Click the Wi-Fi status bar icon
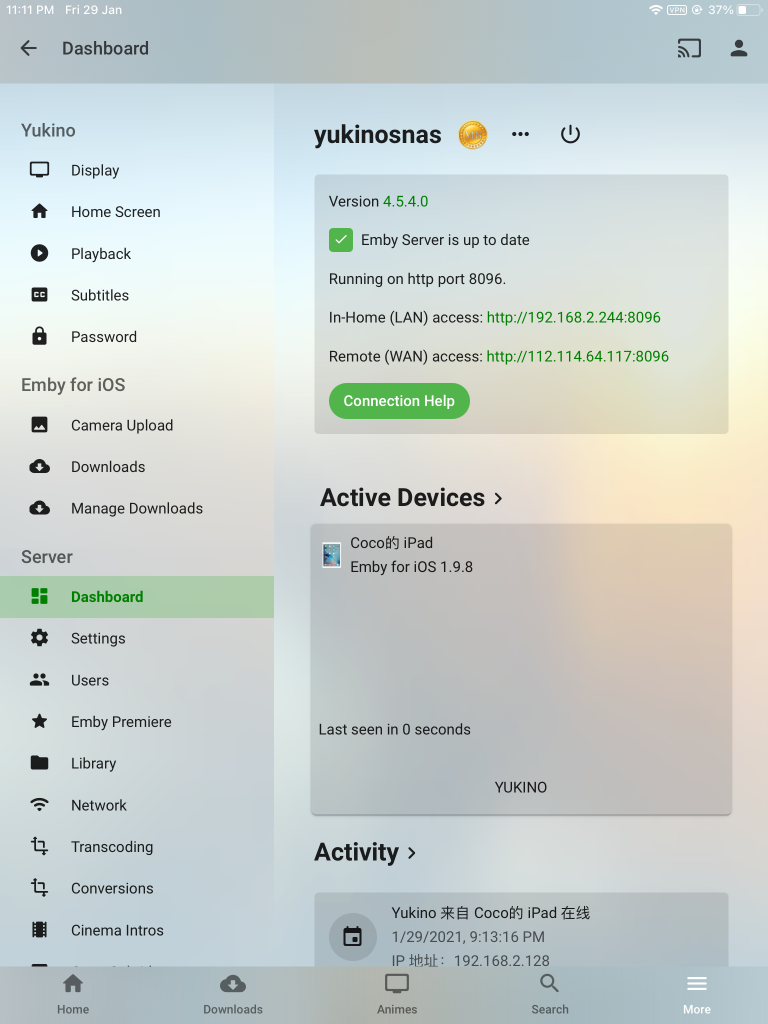 656,10
